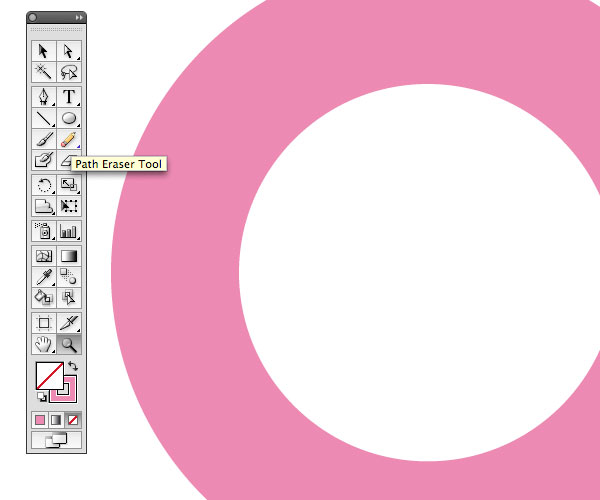Screen dimensions: 600x500
Task: Choose the Mesh tool
Action: click(x=44, y=256)
